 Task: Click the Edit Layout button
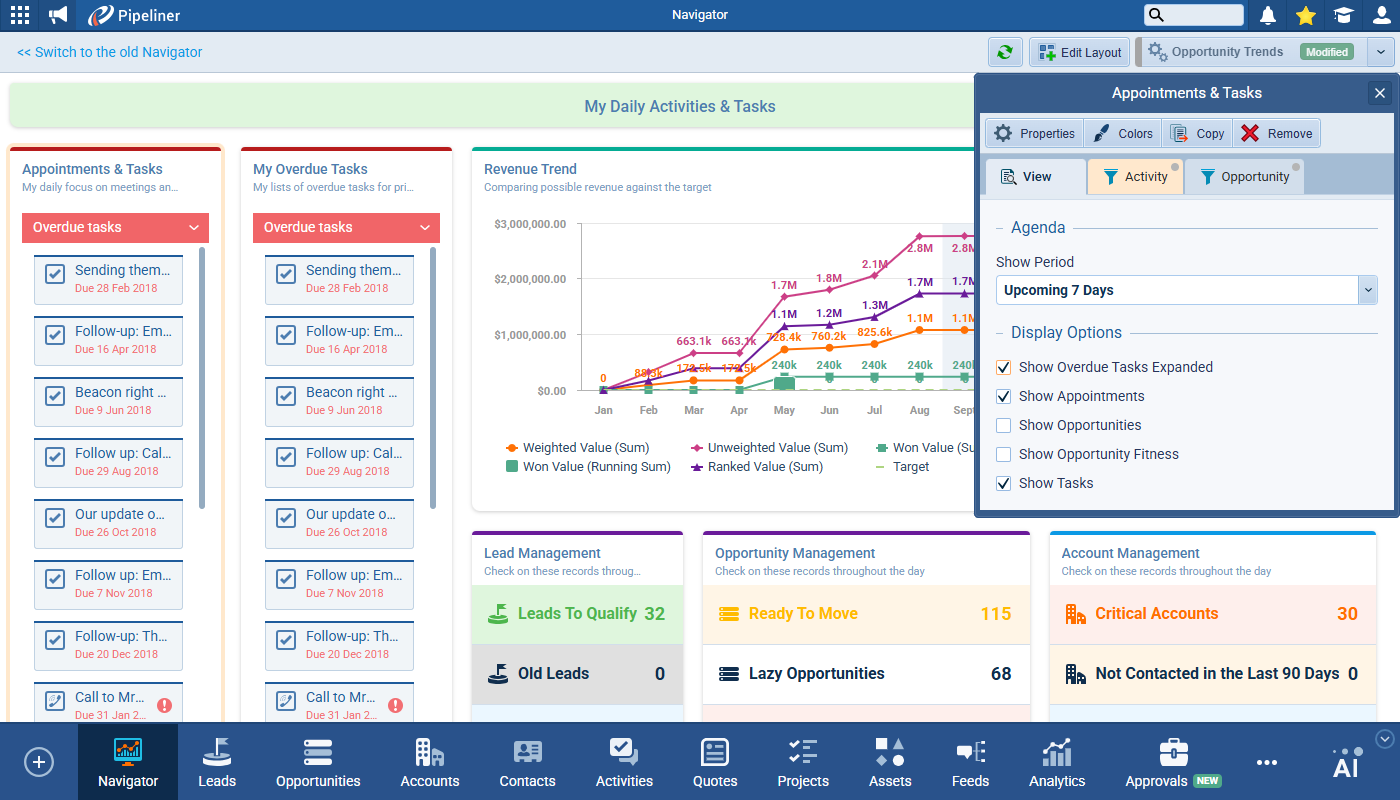1079,52
